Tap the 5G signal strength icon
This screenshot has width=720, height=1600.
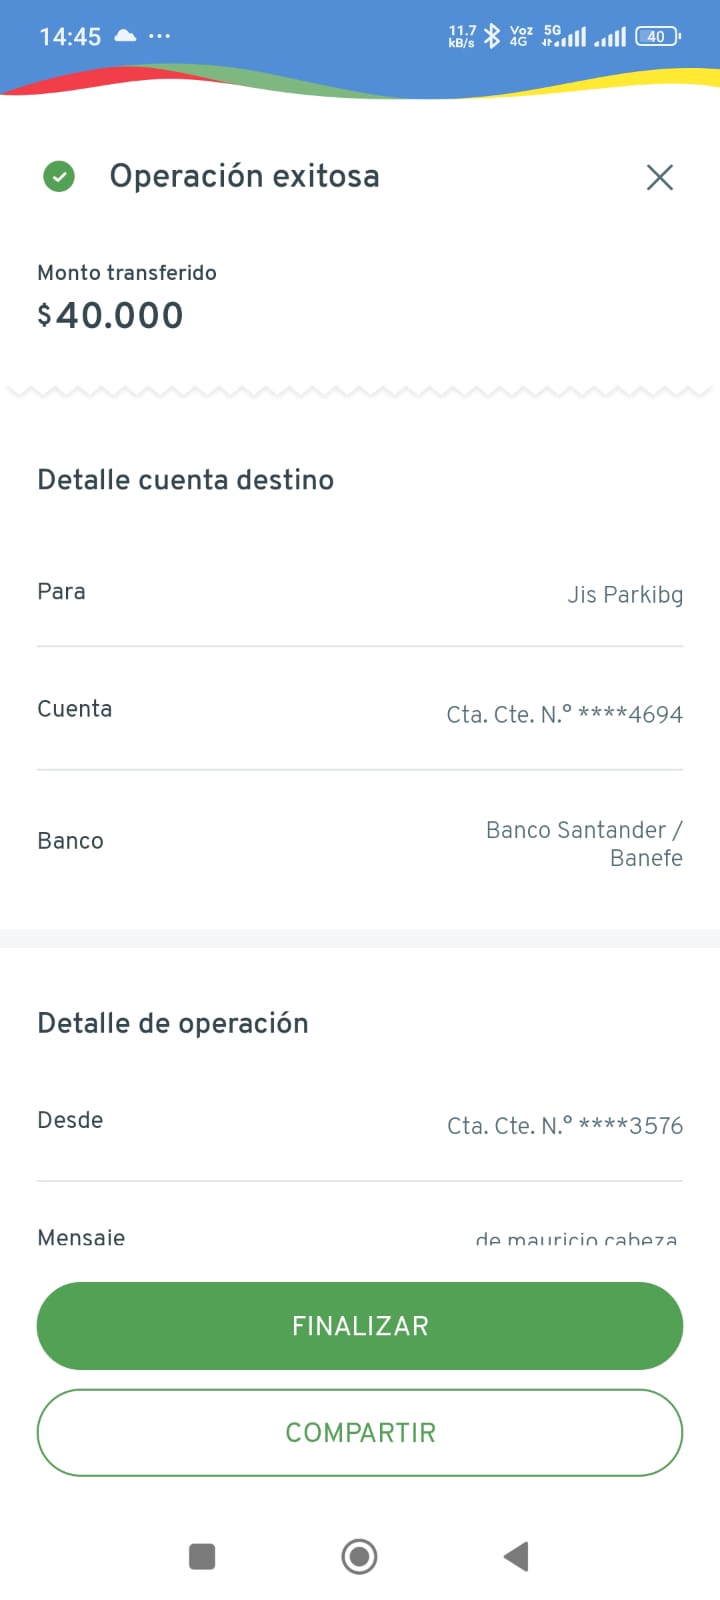[565, 36]
